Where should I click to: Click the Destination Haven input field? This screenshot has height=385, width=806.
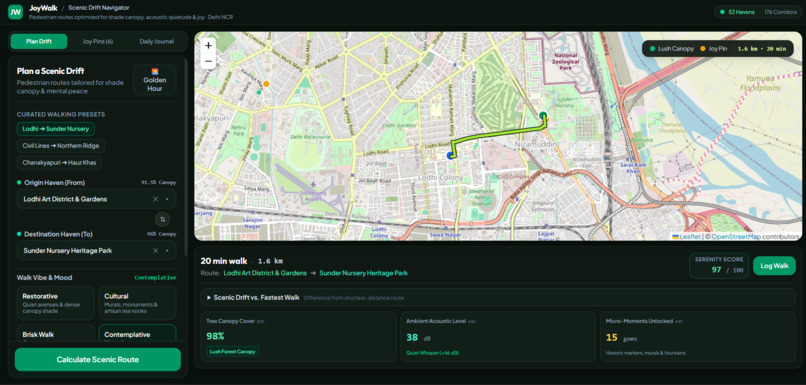tap(96, 251)
